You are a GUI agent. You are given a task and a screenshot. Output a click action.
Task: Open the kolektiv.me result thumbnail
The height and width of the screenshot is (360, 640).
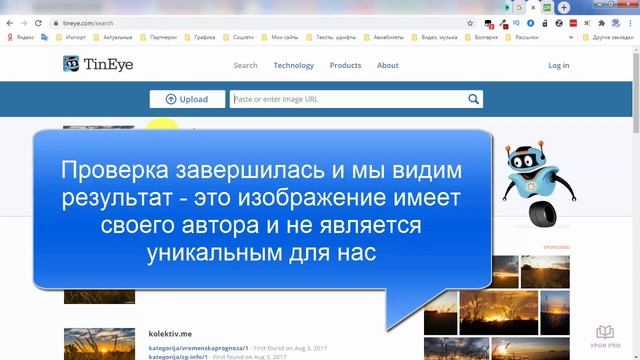[99, 344]
